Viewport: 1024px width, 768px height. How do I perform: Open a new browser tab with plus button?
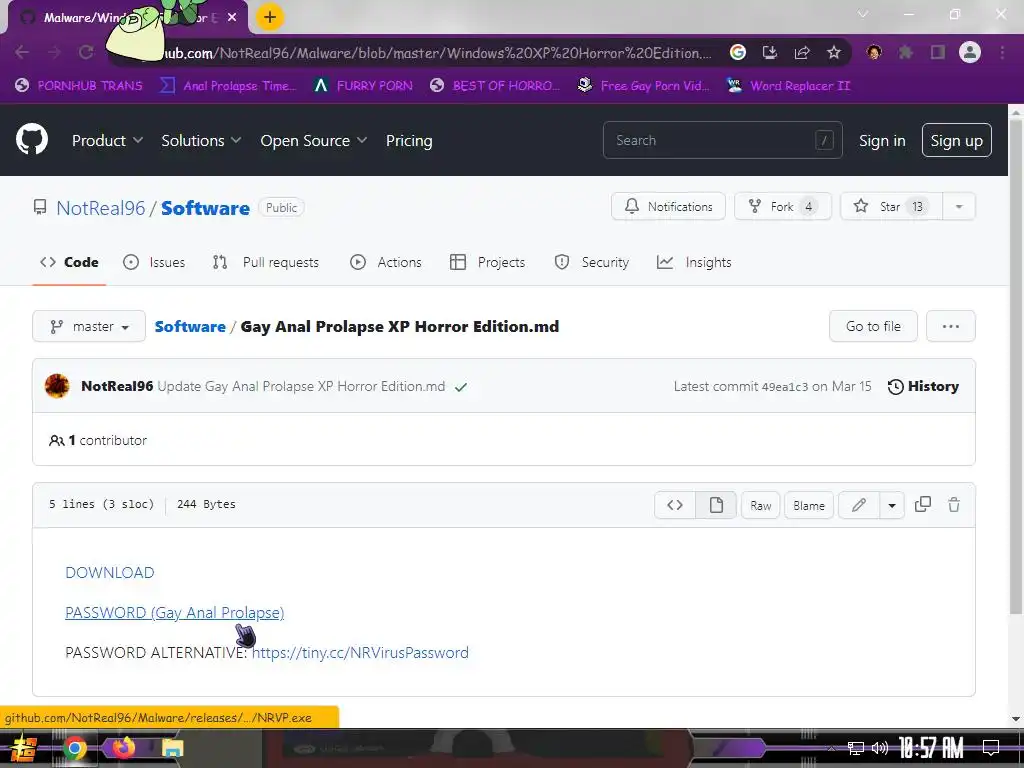pyautogui.click(x=269, y=18)
